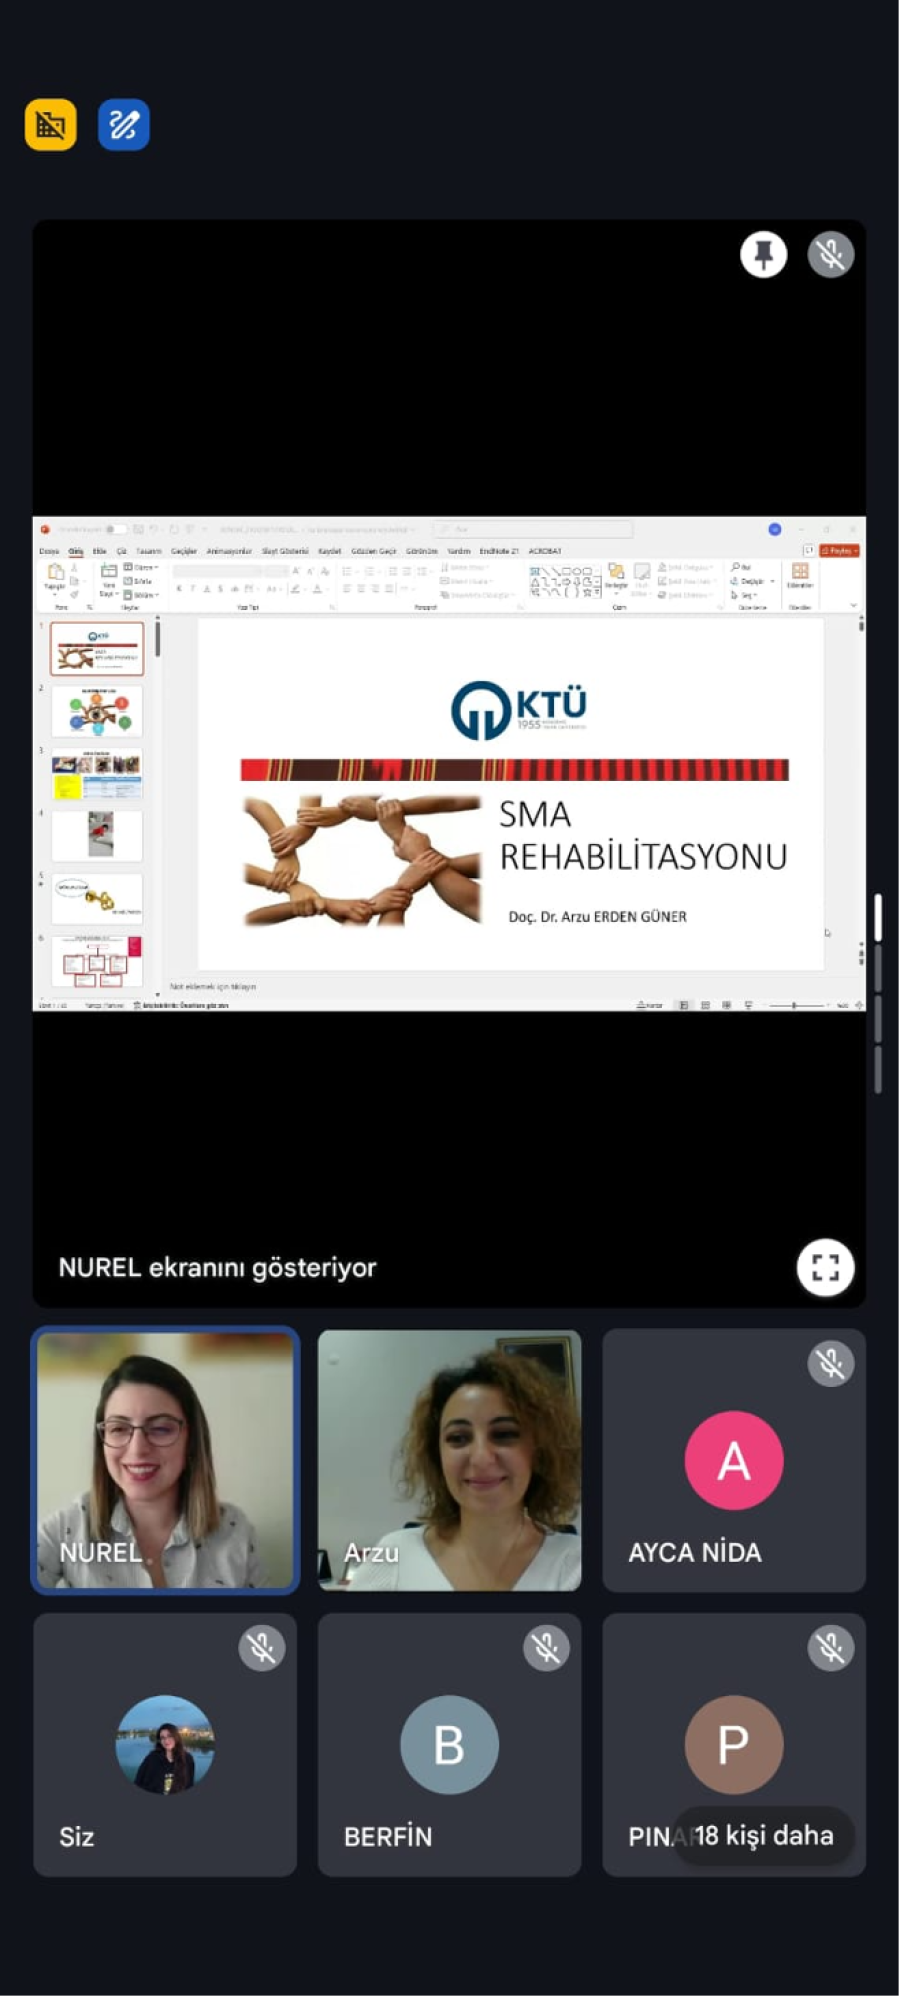Viewport: 900px width, 1997px height.
Task: Tap the muted mic icon on AYCA NİDA's tile
Action: click(830, 1363)
